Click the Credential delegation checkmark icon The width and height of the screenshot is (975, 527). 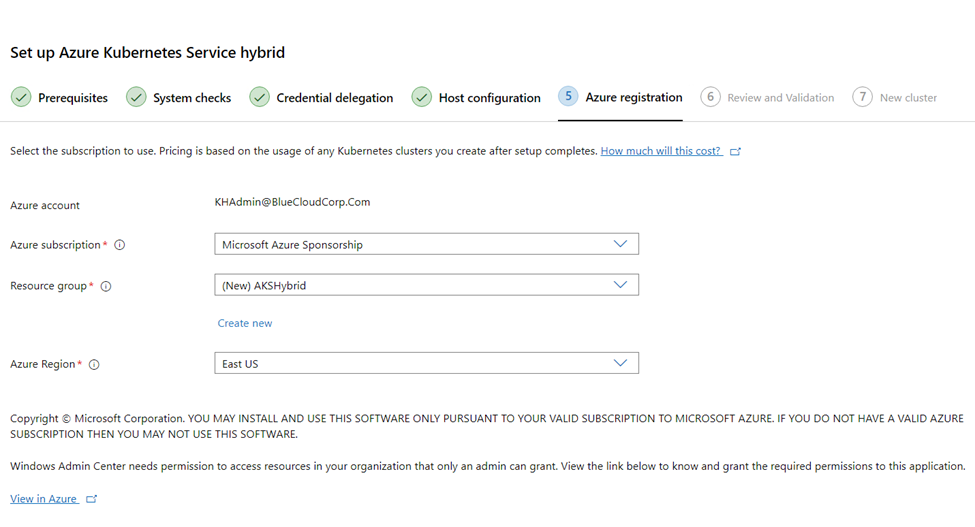[259, 97]
